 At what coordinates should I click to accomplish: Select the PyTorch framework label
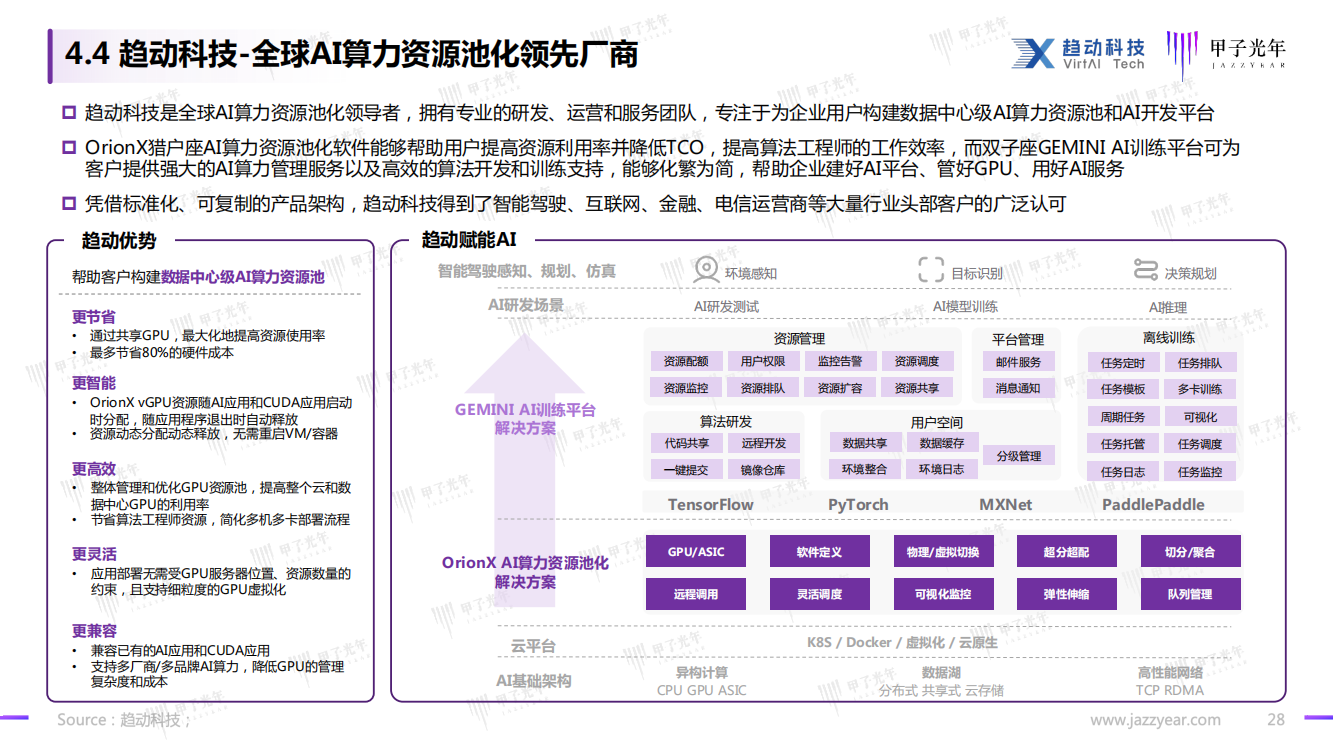[858, 505]
